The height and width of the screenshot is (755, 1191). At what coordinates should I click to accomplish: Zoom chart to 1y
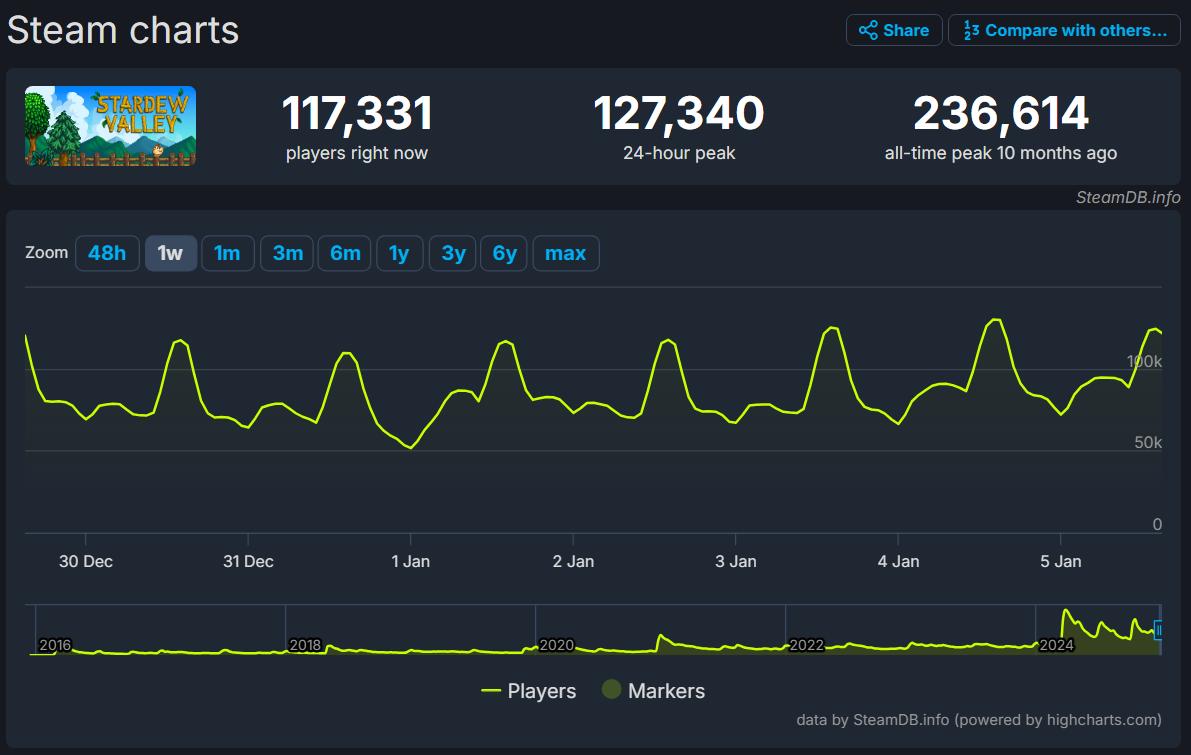[399, 253]
